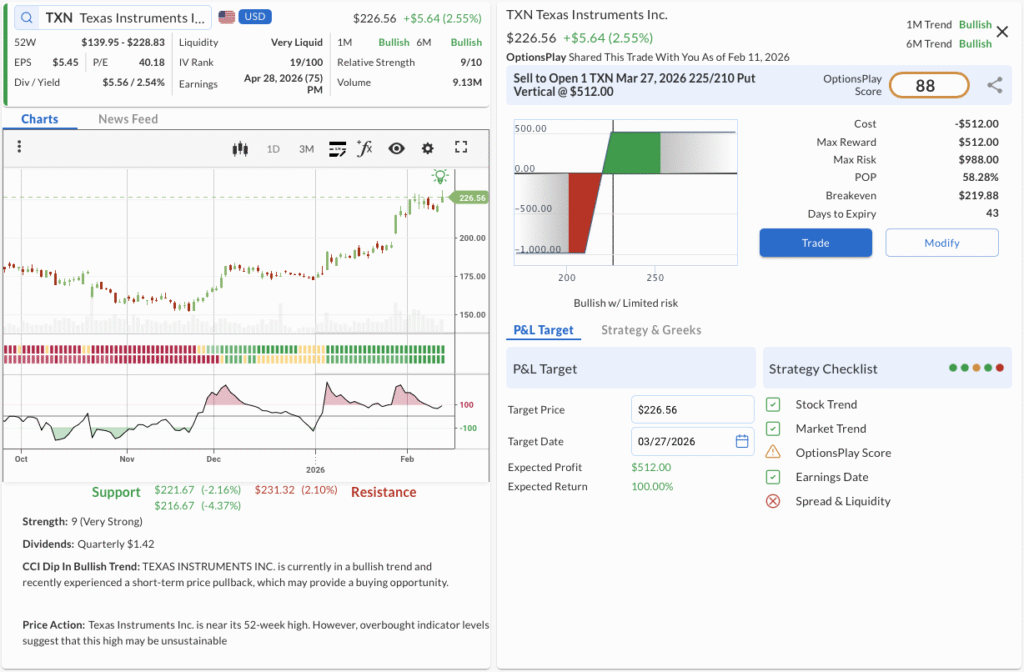Change the 1D chart interval
The image size is (1024, 672).
pos(273,149)
